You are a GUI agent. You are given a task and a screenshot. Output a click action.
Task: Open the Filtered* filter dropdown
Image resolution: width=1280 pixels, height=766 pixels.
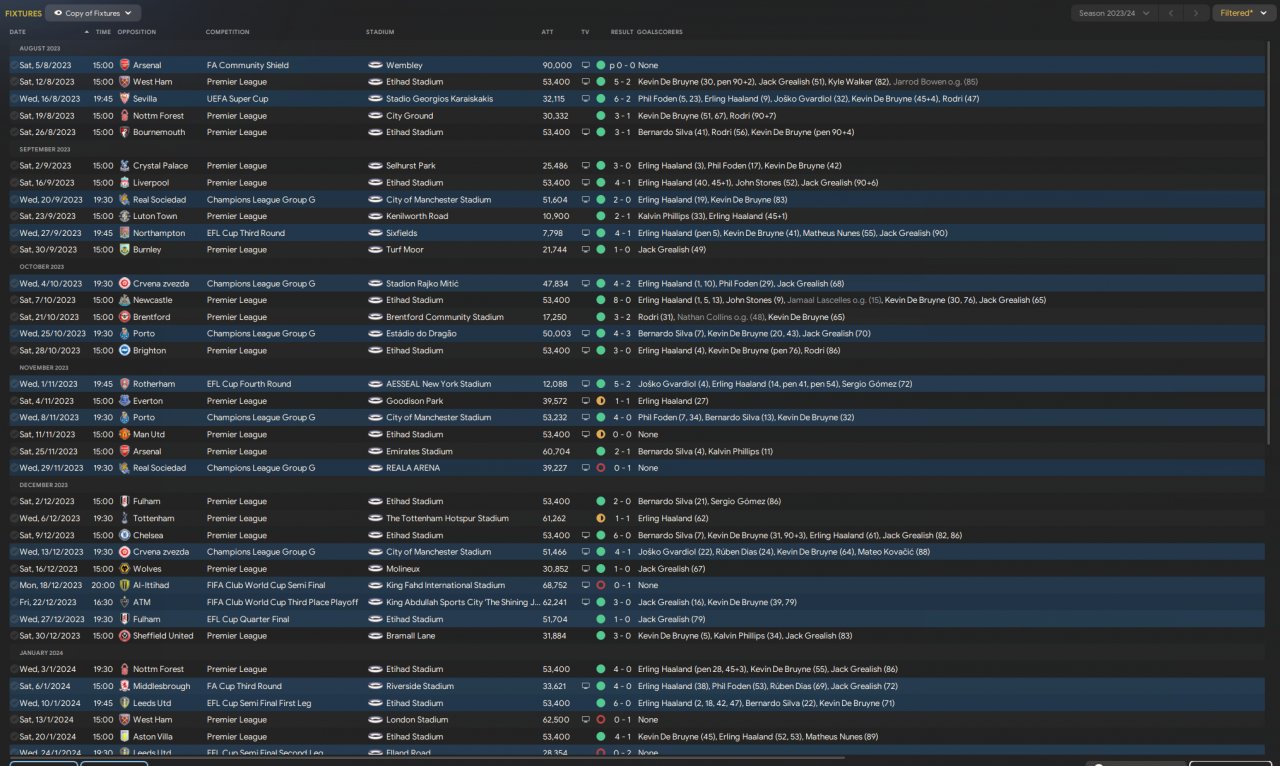(1244, 13)
